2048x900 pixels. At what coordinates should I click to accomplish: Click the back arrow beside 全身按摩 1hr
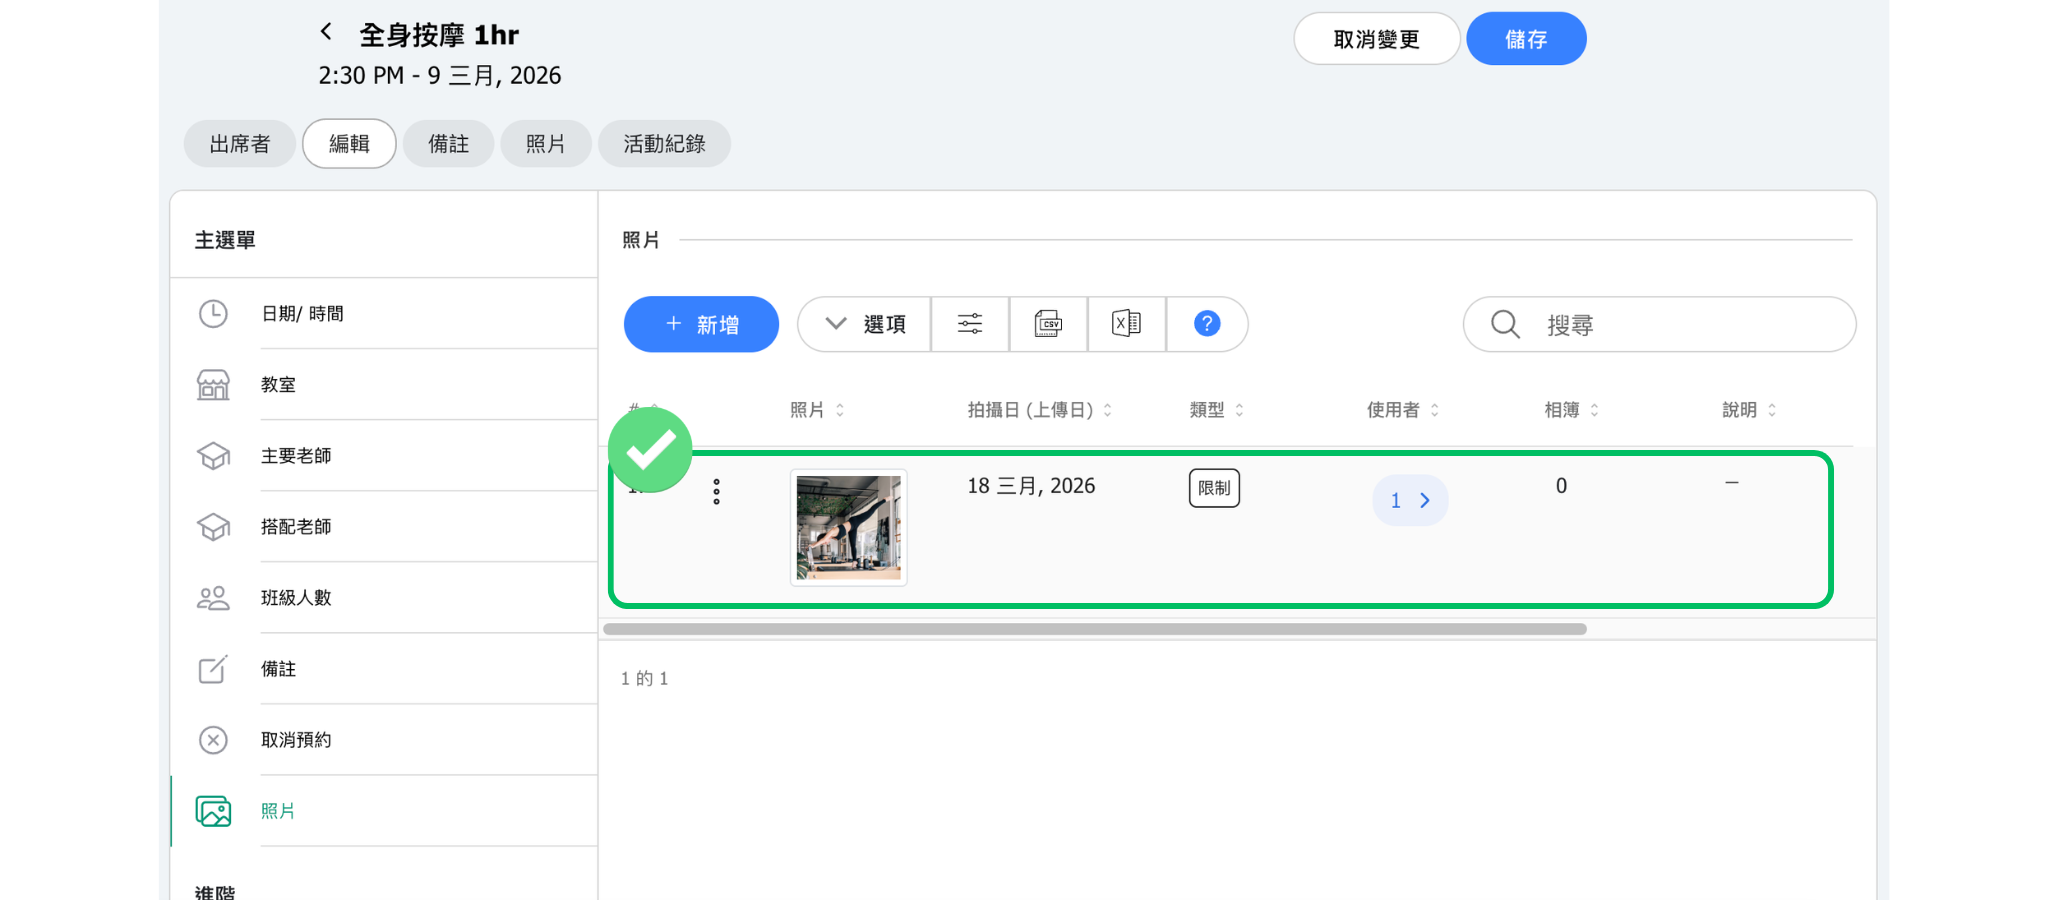click(326, 32)
